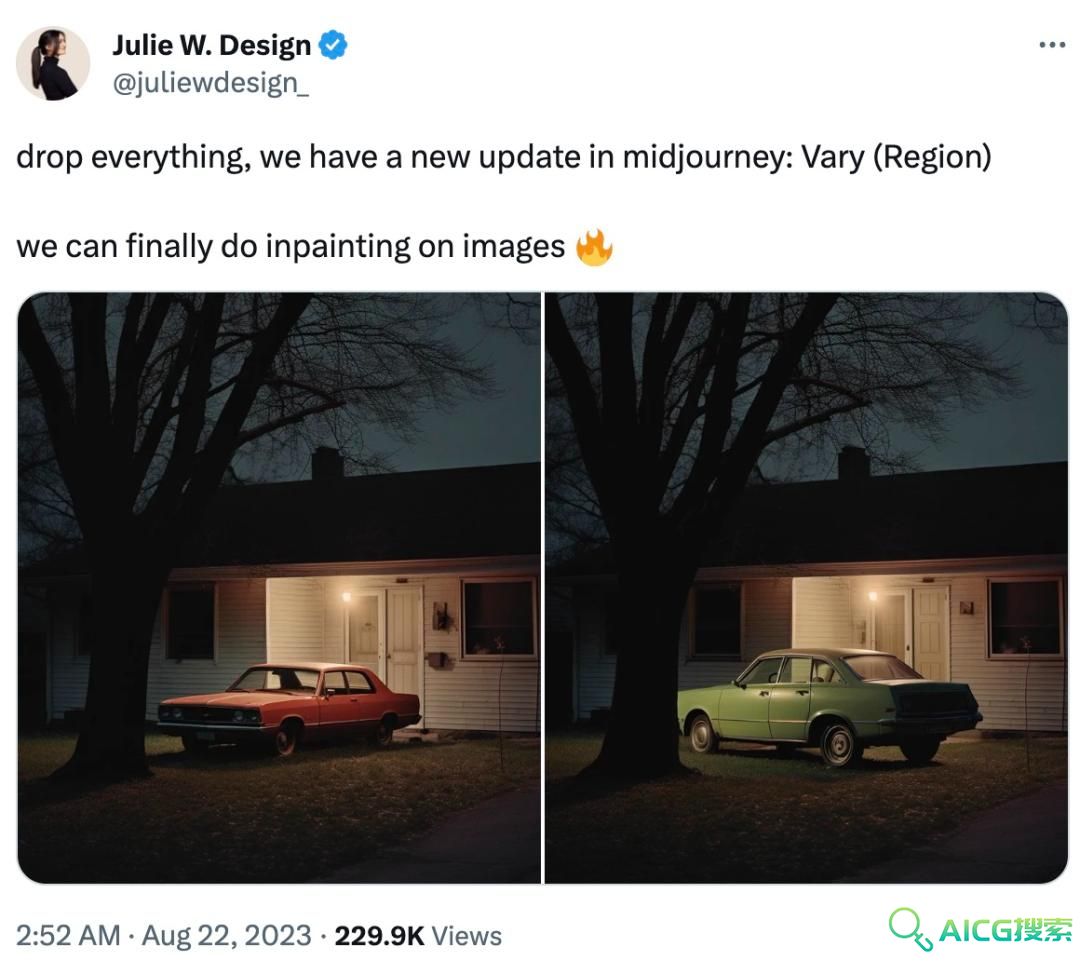
Task: Click the blue verified badge
Action: tap(333, 45)
